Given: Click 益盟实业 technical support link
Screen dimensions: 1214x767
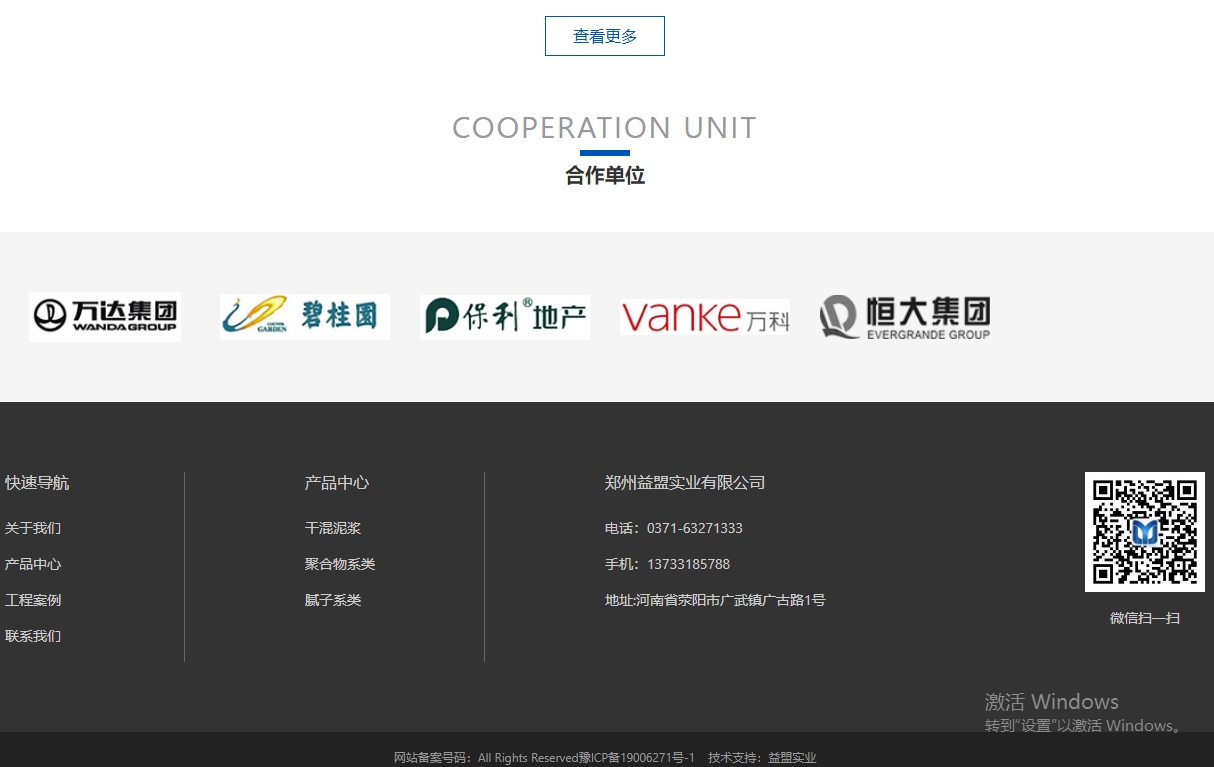Looking at the screenshot, I should click(x=792, y=758).
